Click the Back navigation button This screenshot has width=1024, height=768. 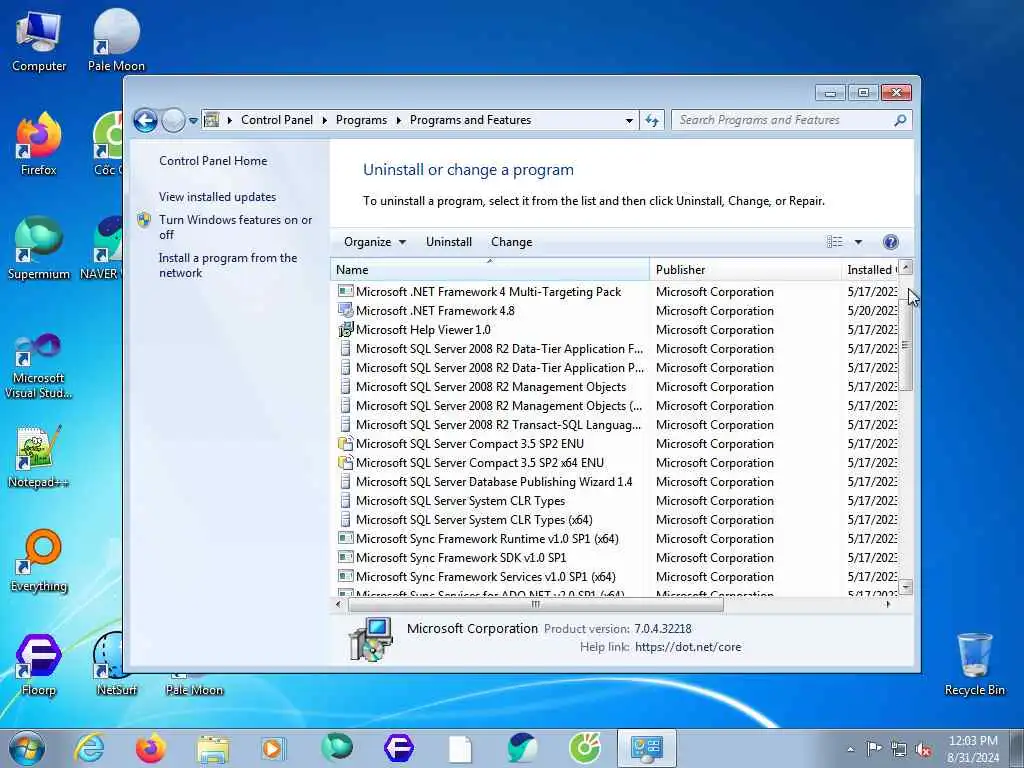145,120
